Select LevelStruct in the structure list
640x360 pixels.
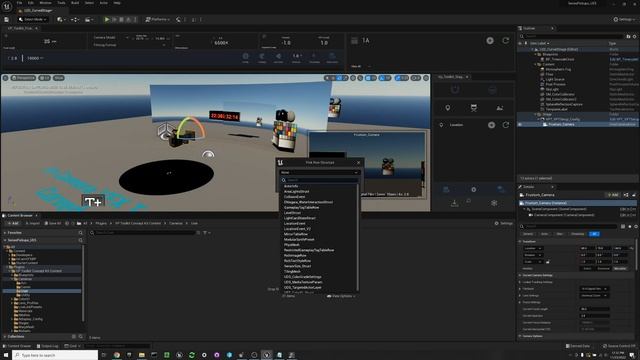point(292,213)
